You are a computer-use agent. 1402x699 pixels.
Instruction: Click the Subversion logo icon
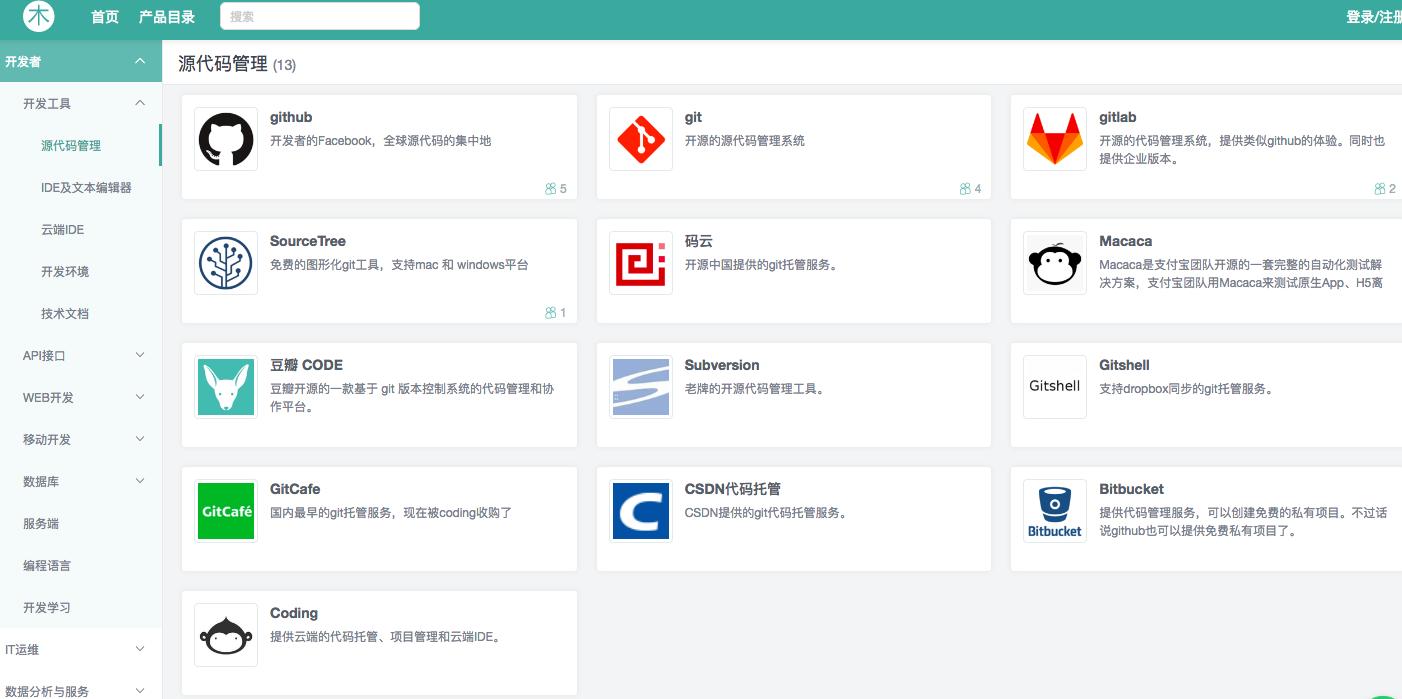coord(640,387)
